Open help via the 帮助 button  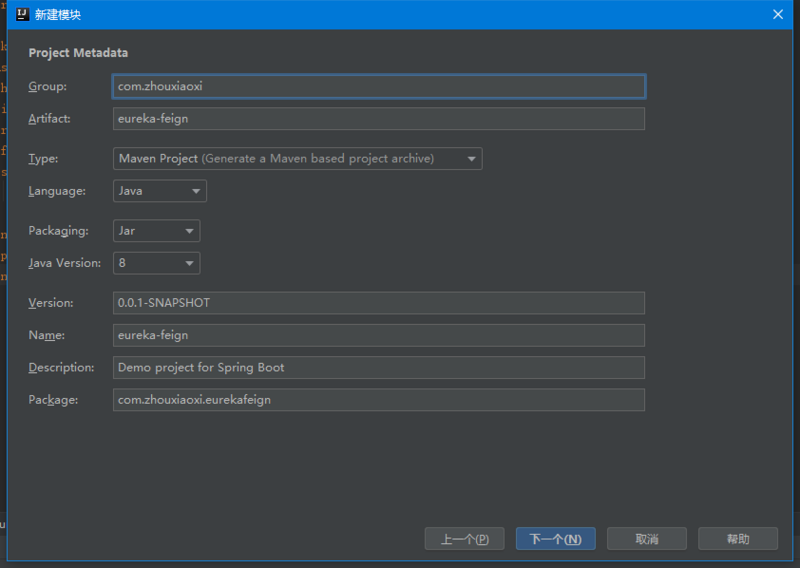(737, 539)
